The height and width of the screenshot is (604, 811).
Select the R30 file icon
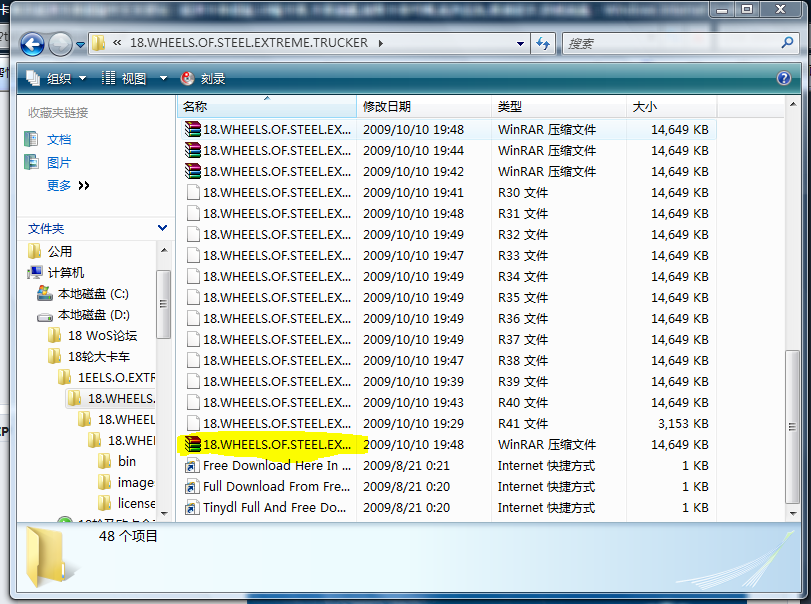pos(192,193)
